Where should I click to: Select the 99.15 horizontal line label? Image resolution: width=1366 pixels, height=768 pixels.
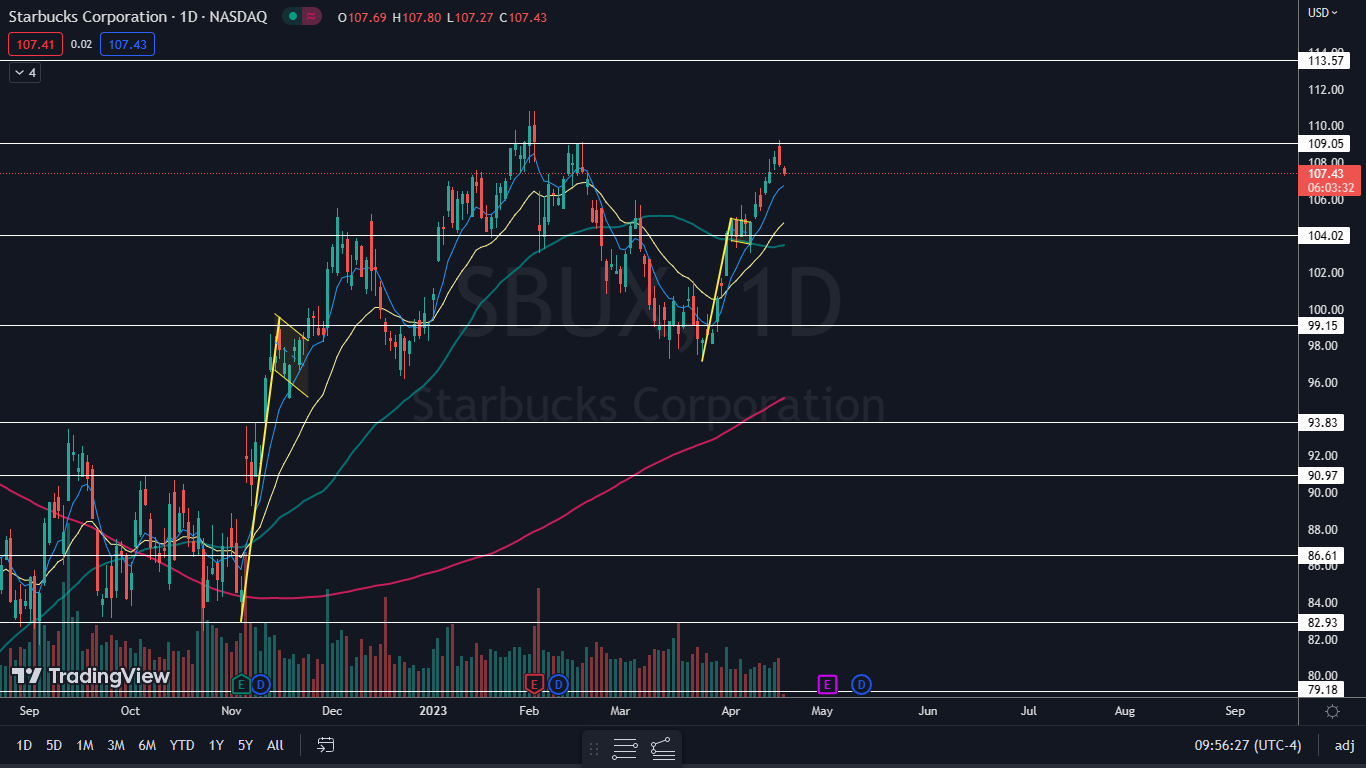tap(1325, 326)
